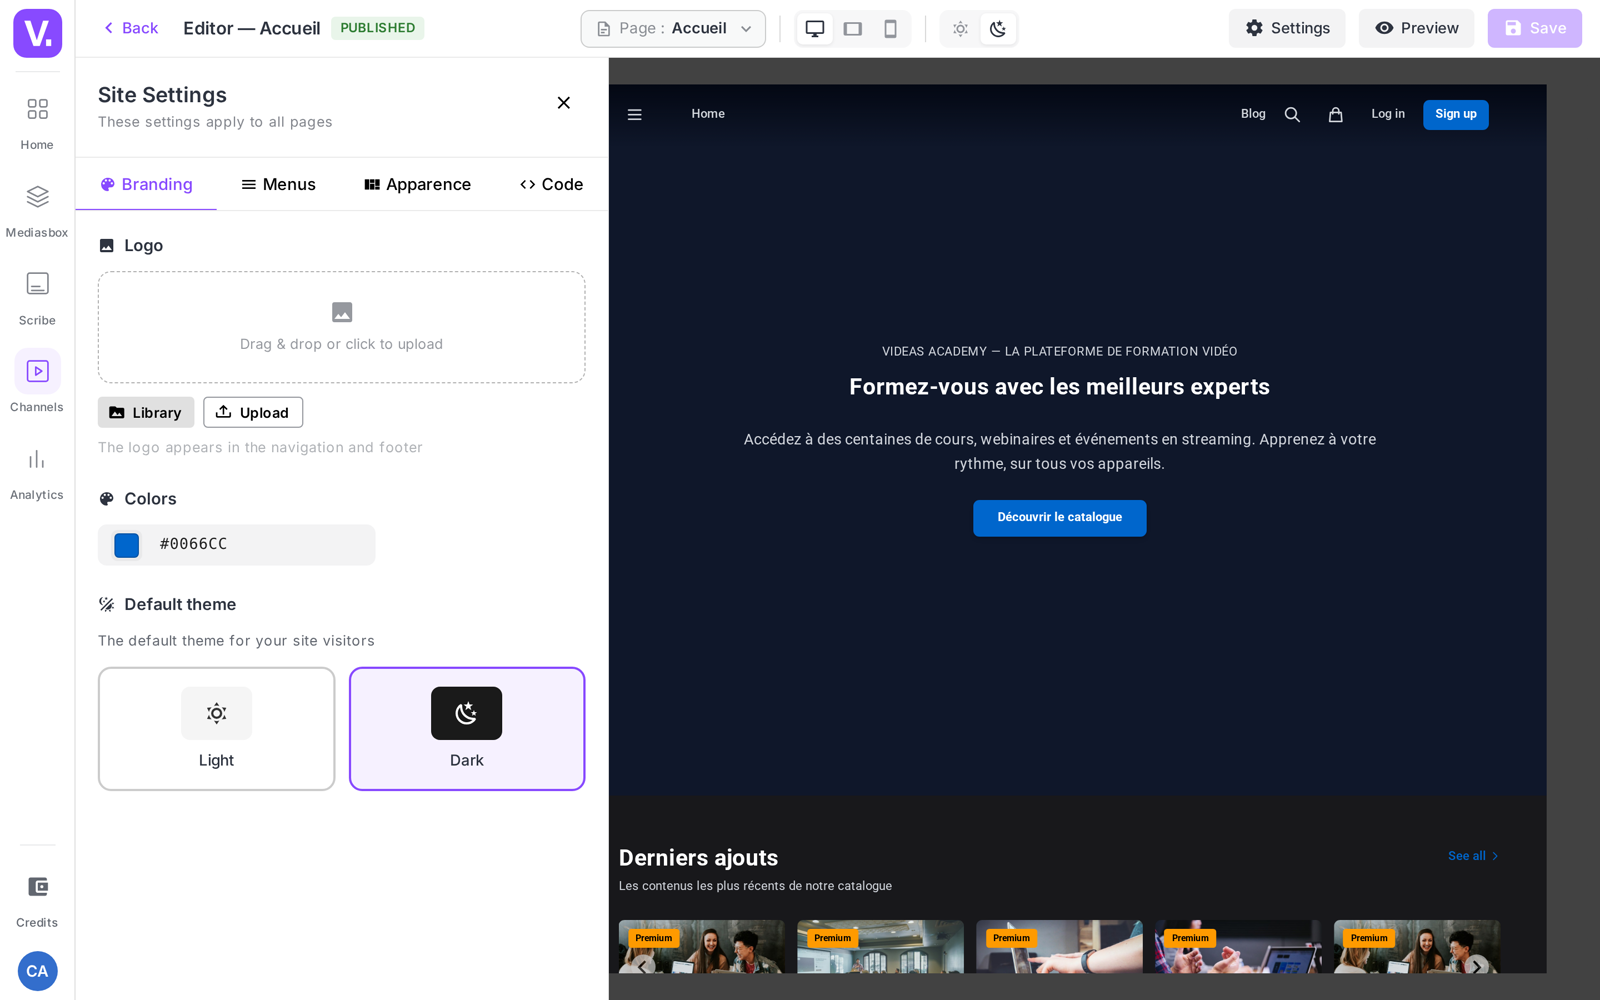Close the Site Settings panel
This screenshot has width=1600, height=1000.
pos(564,103)
